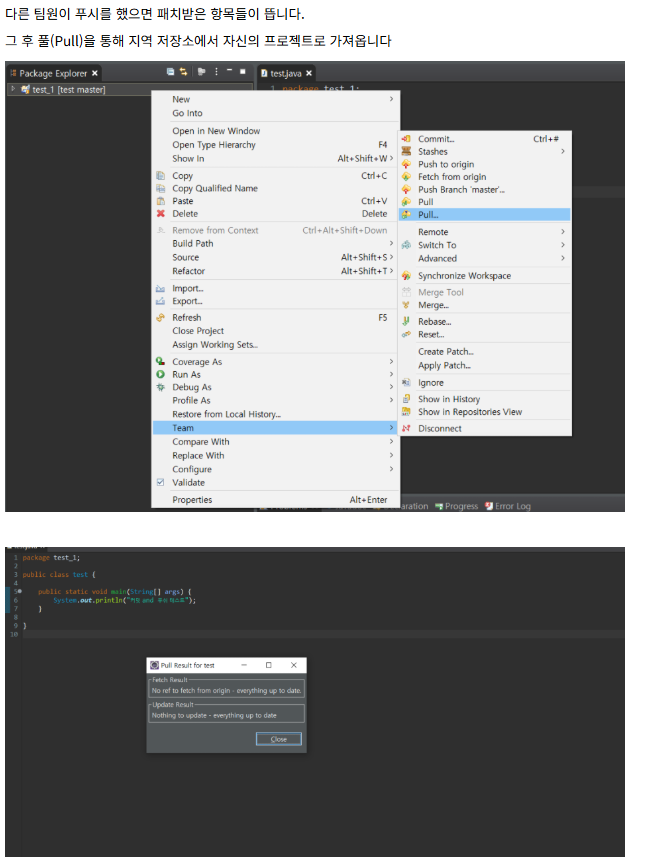This screenshot has height=865, width=662.
Task: Select the highlighted Team menu entry
Action: (275, 428)
